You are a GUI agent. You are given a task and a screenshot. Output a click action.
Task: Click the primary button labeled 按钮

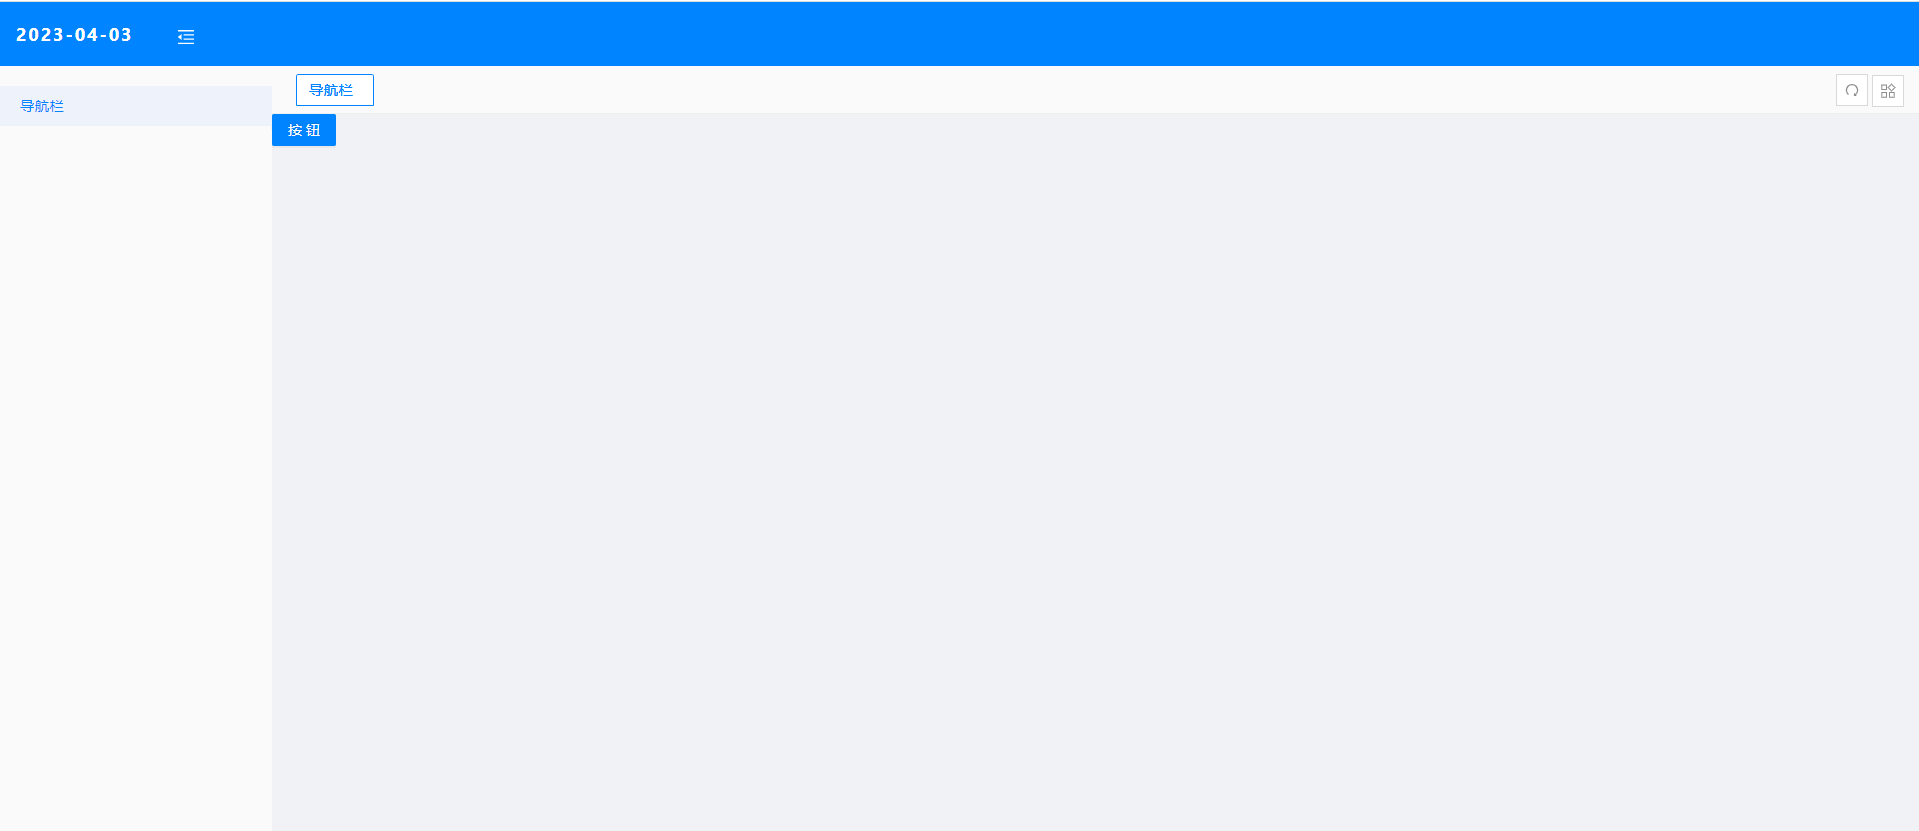304,130
